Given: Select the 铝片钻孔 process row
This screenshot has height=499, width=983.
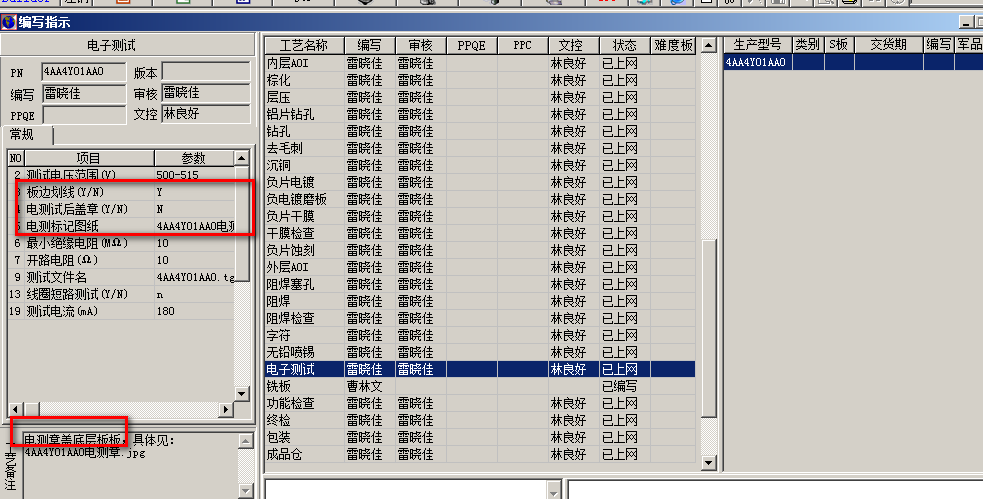Looking at the screenshot, I should (x=480, y=114).
